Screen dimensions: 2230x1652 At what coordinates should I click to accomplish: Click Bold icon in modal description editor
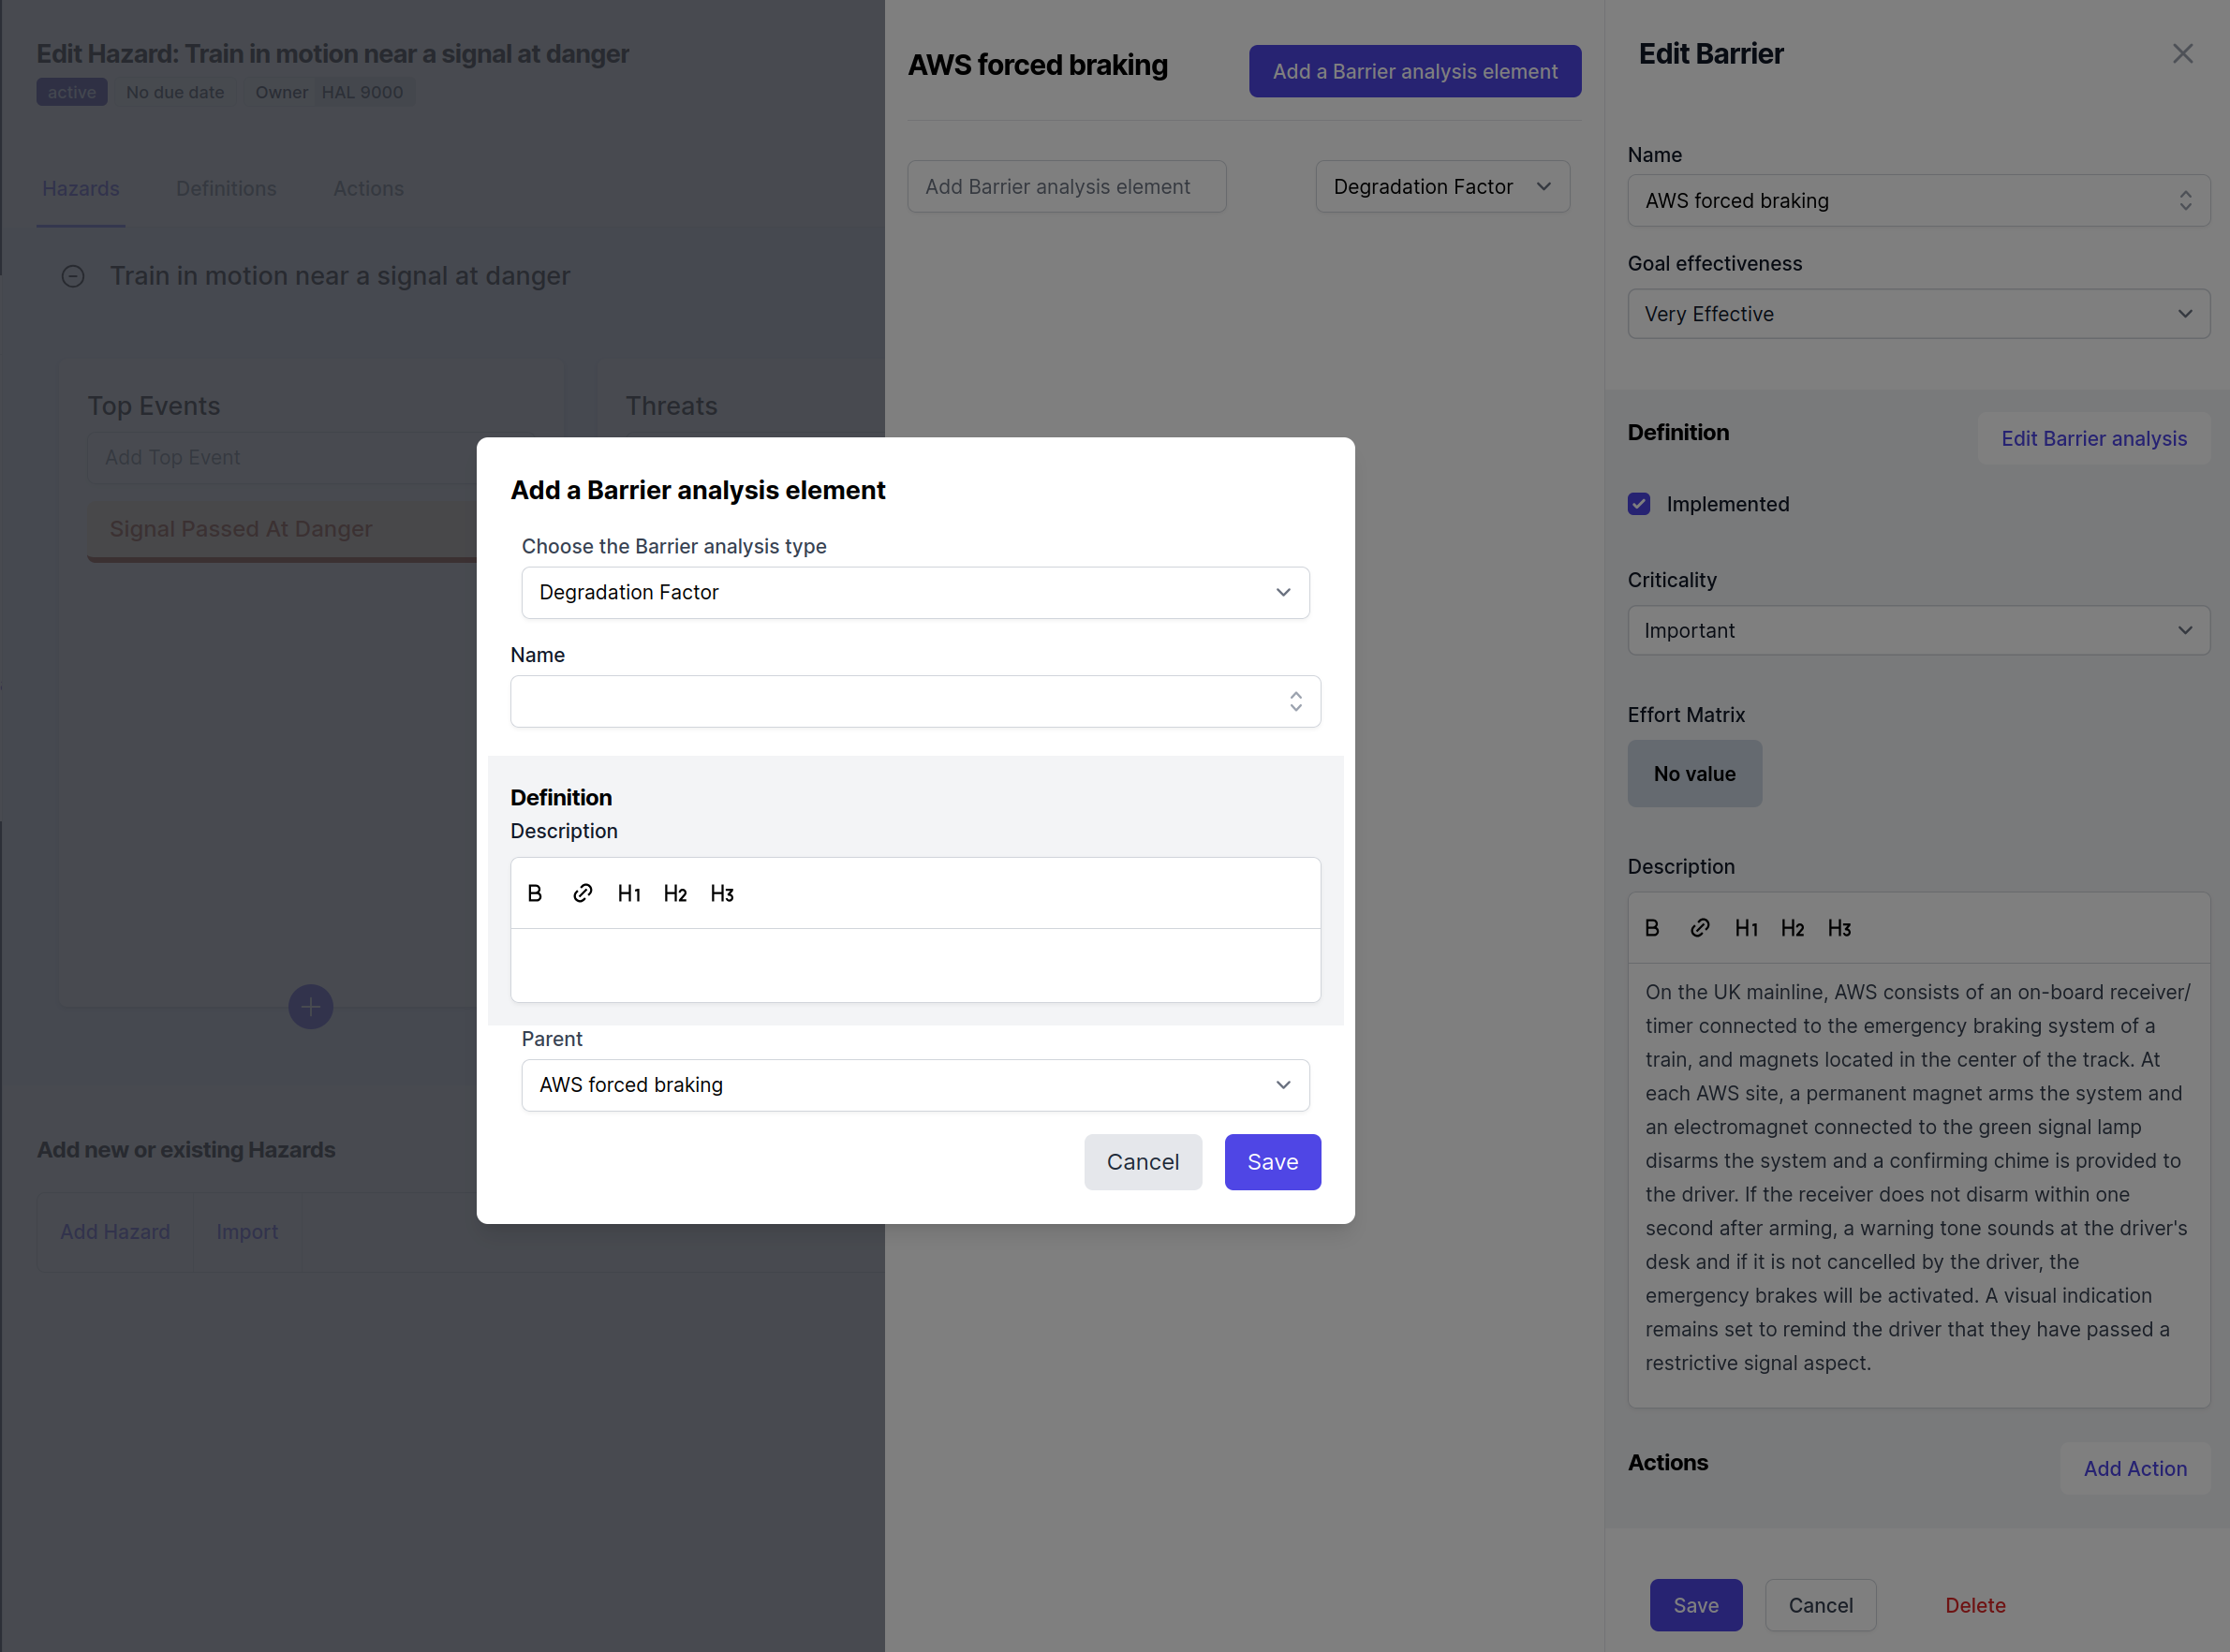(x=535, y=894)
